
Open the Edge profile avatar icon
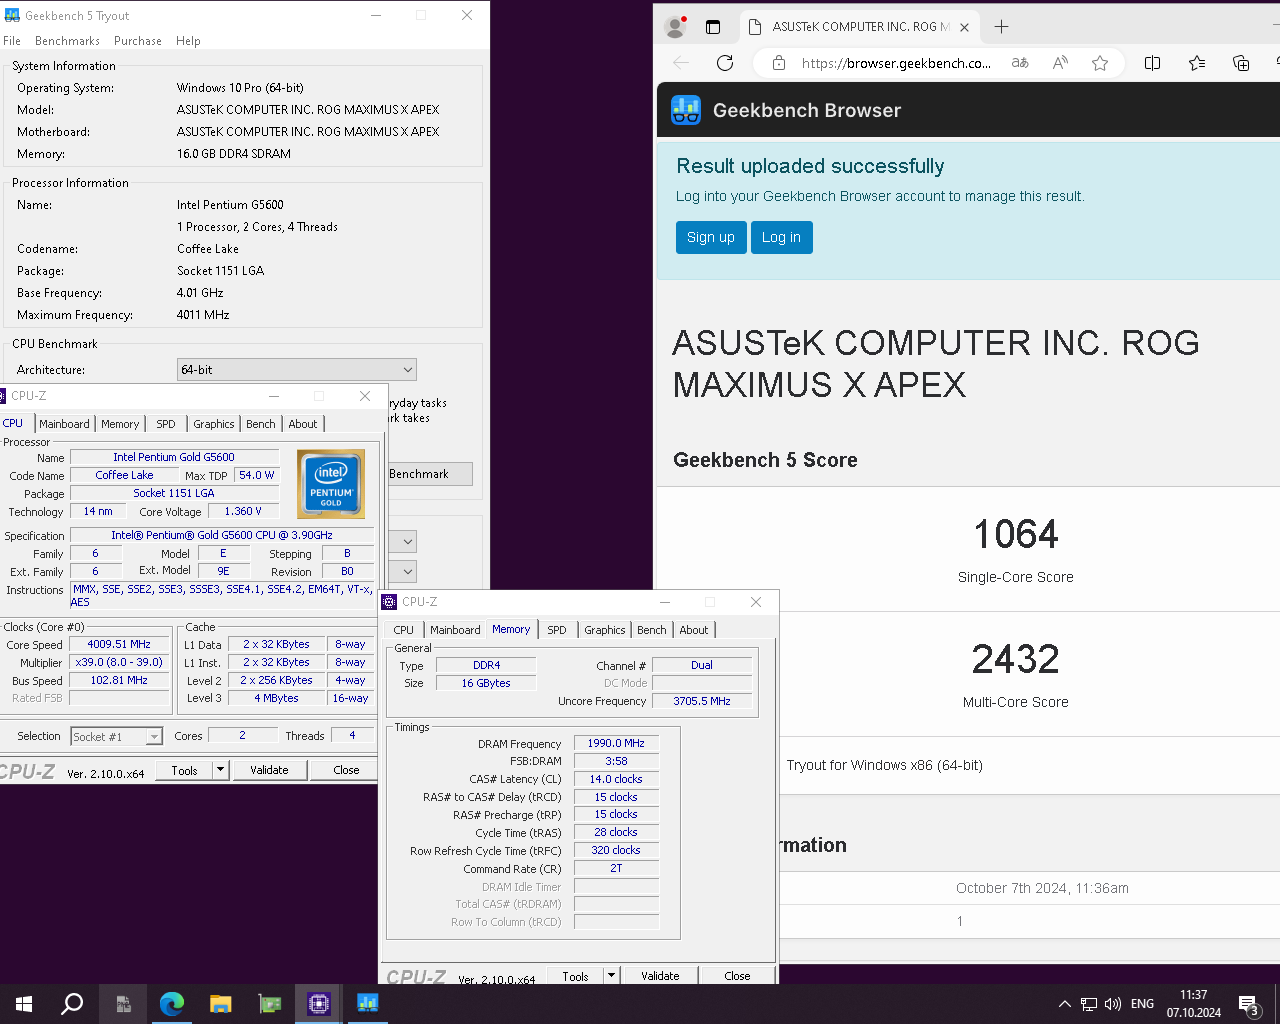click(676, 27)
